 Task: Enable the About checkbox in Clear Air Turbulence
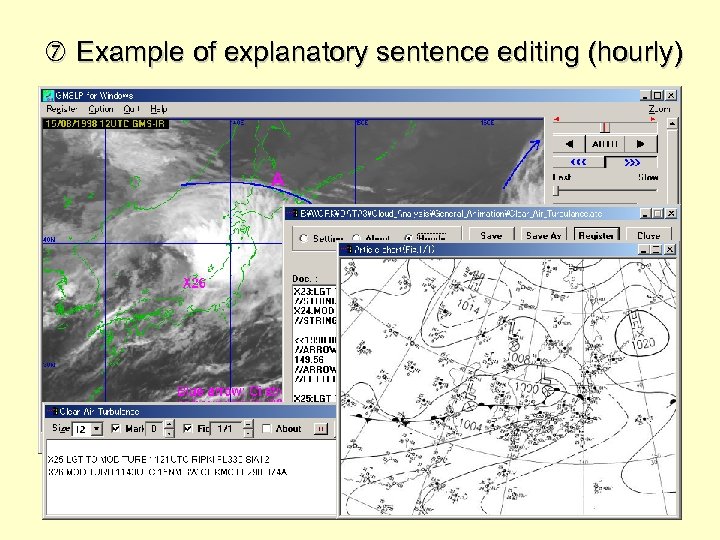tap(266, 428)
